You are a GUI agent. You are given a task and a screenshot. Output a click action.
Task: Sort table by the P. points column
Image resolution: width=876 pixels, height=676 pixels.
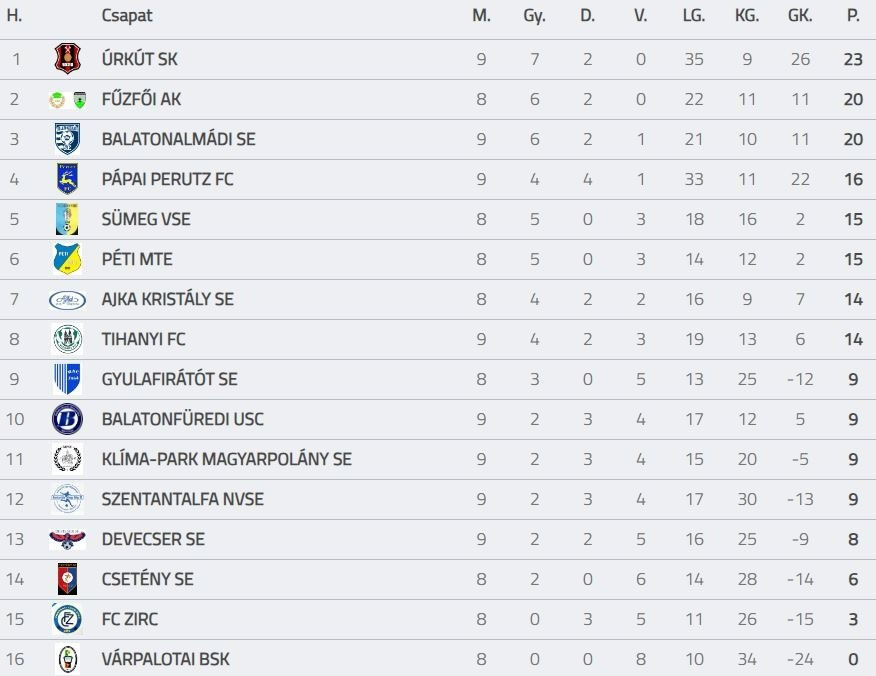coord(853,16)
